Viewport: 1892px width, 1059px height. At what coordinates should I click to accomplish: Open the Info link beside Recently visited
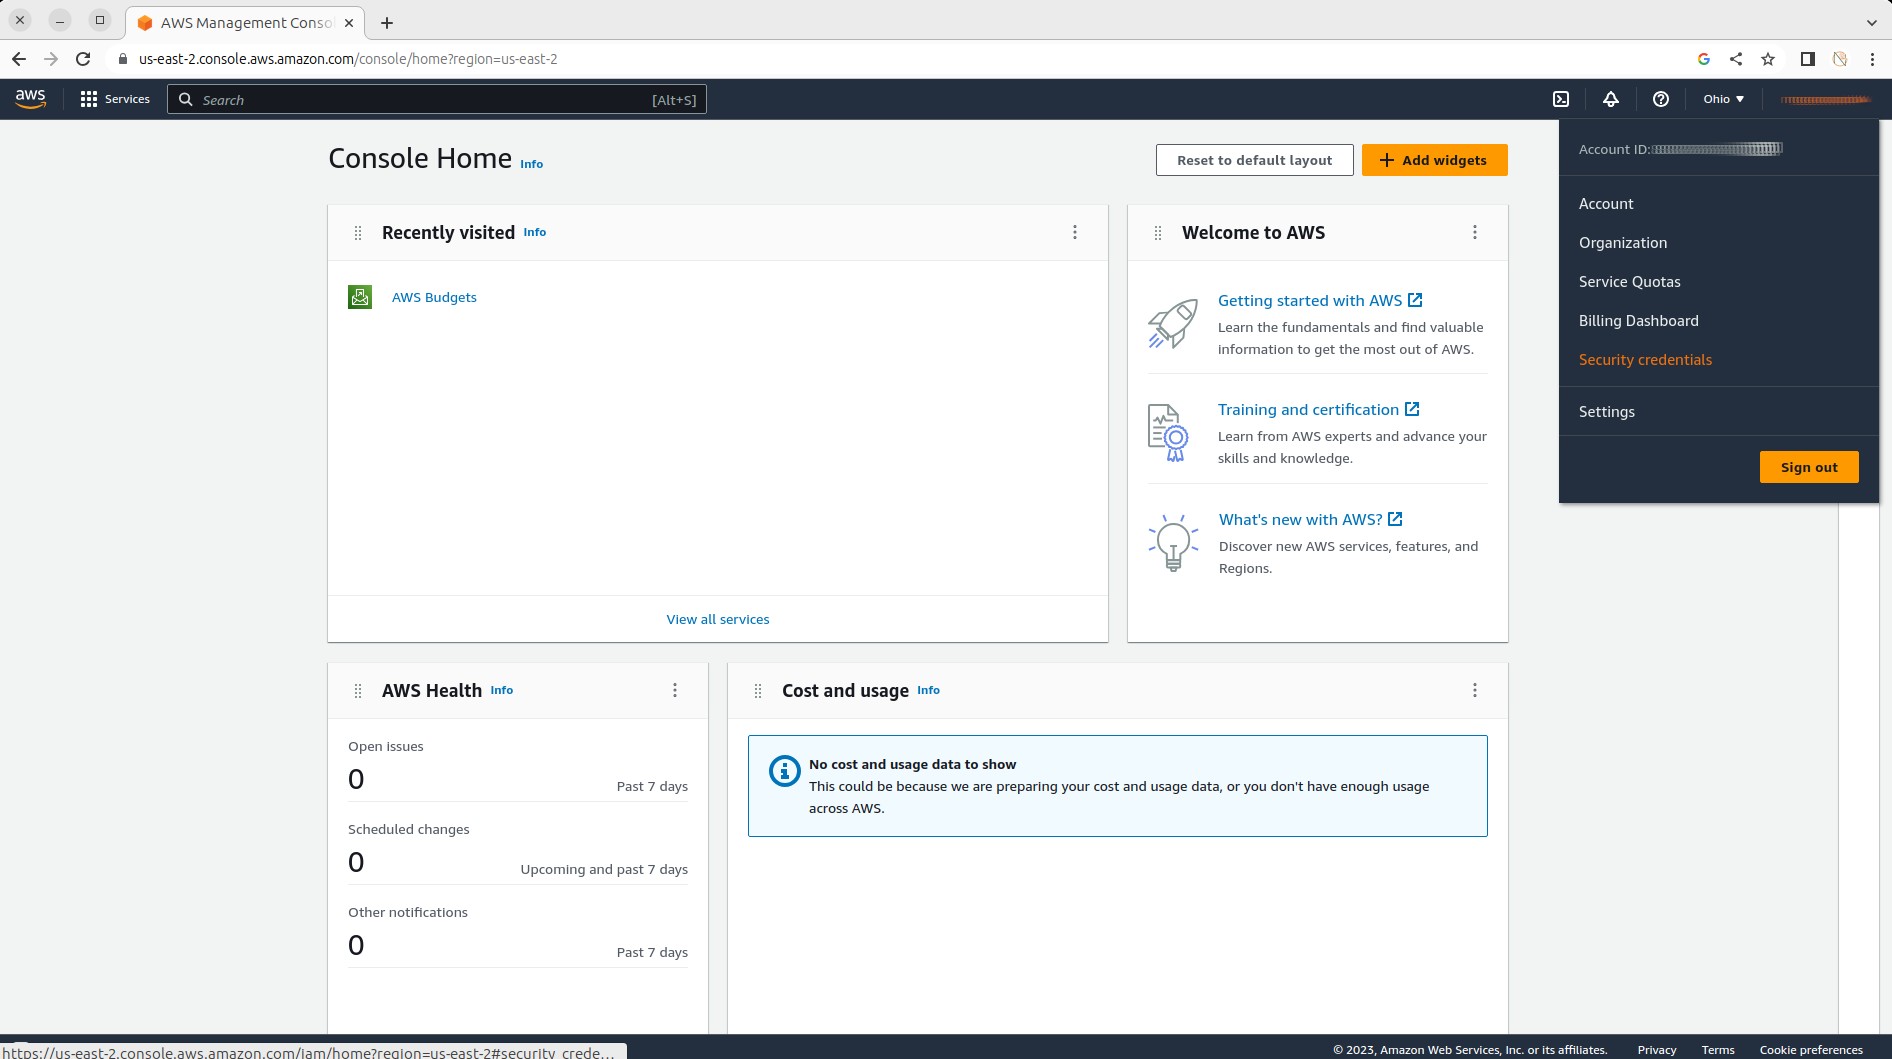[535, 232]
